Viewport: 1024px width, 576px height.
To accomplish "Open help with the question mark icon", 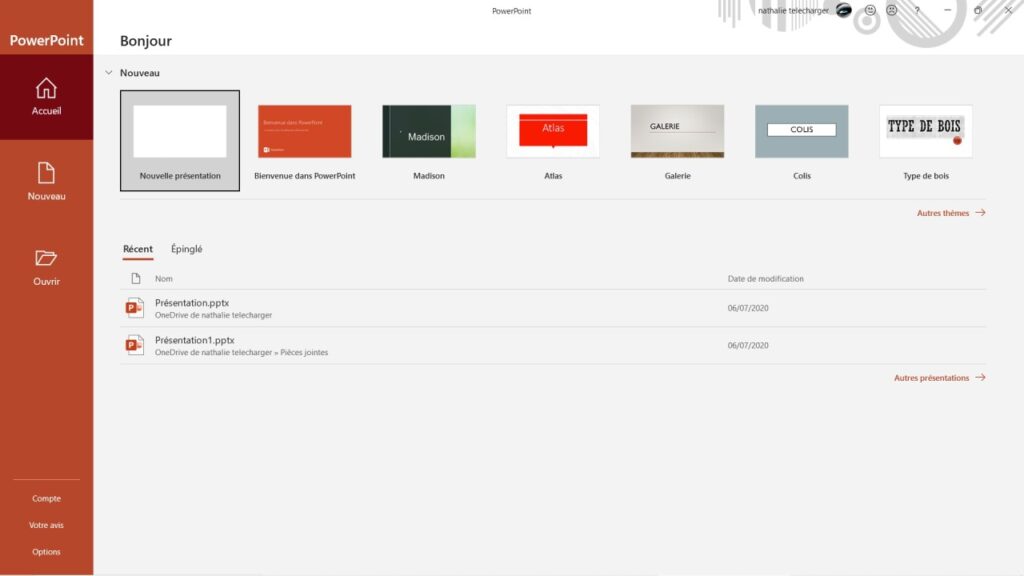I will point(917,10).
